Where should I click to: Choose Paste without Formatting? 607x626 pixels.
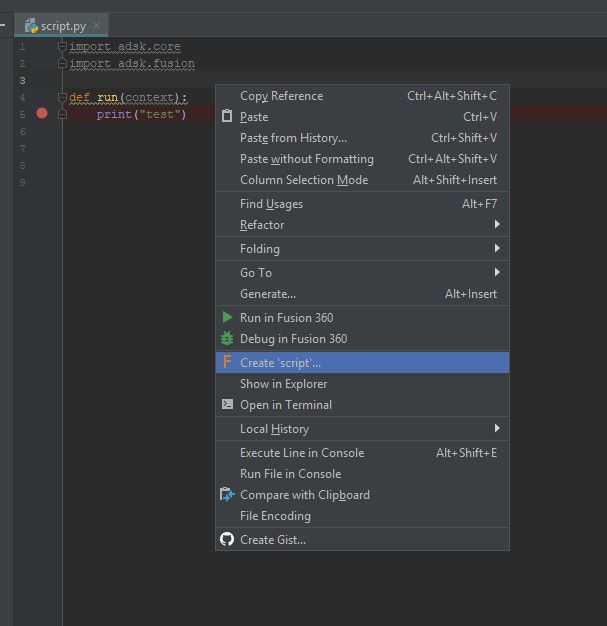pyautogui.click(x=362, y=159)
